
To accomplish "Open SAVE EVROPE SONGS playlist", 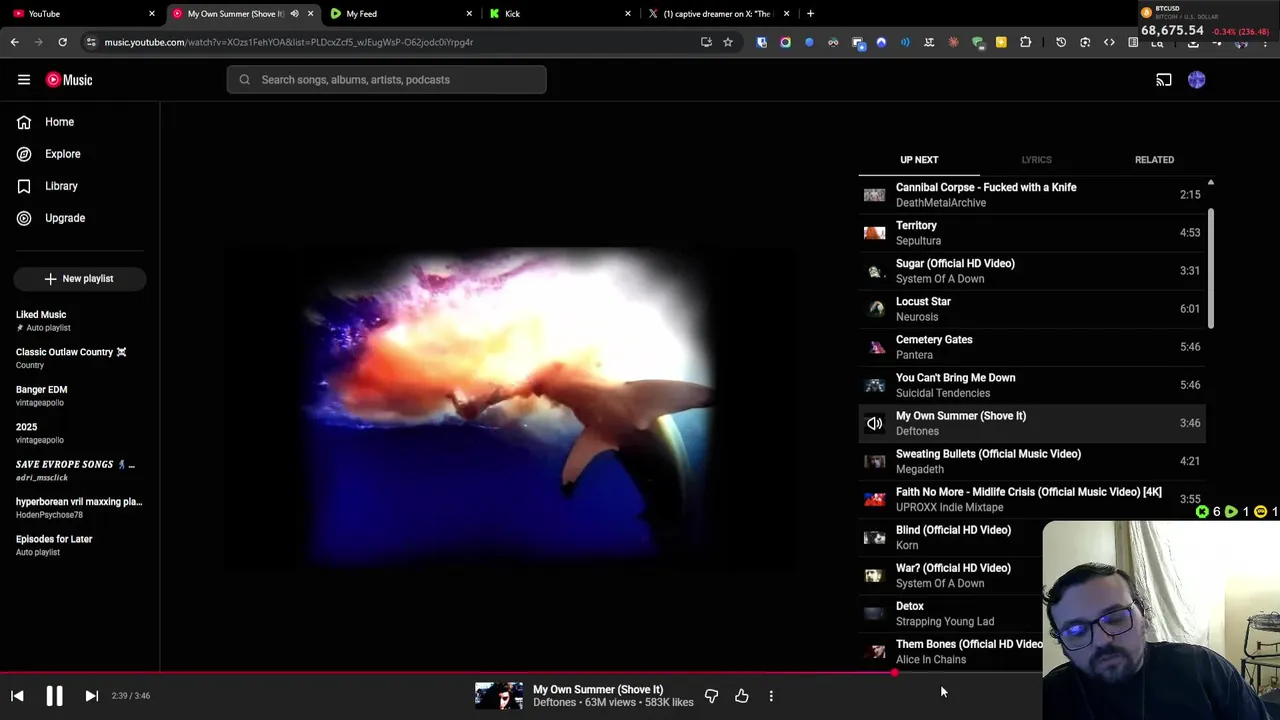I will tap(80, 470).
